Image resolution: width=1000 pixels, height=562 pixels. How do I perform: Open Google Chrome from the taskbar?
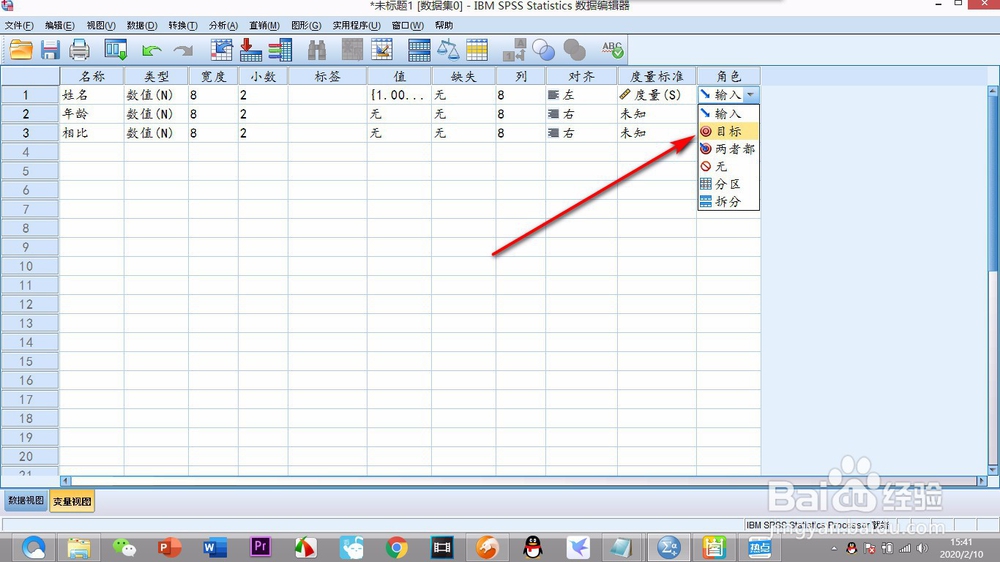click(x=396, y=547)
